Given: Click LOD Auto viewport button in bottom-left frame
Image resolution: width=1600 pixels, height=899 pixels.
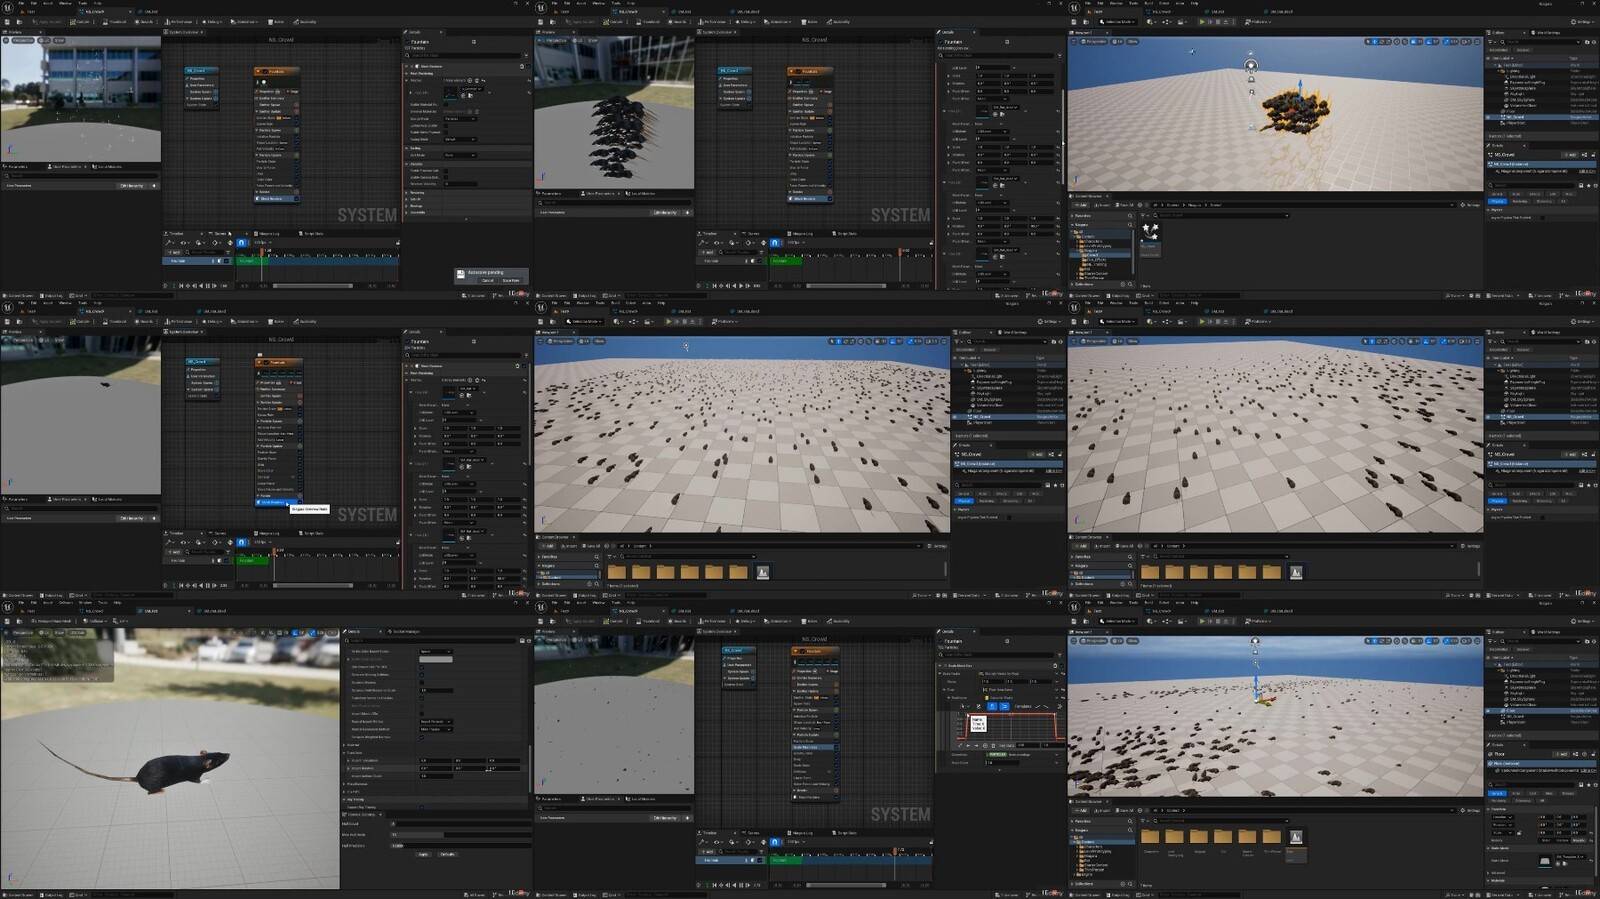Looking at the screenshot, I should [77, 633].
